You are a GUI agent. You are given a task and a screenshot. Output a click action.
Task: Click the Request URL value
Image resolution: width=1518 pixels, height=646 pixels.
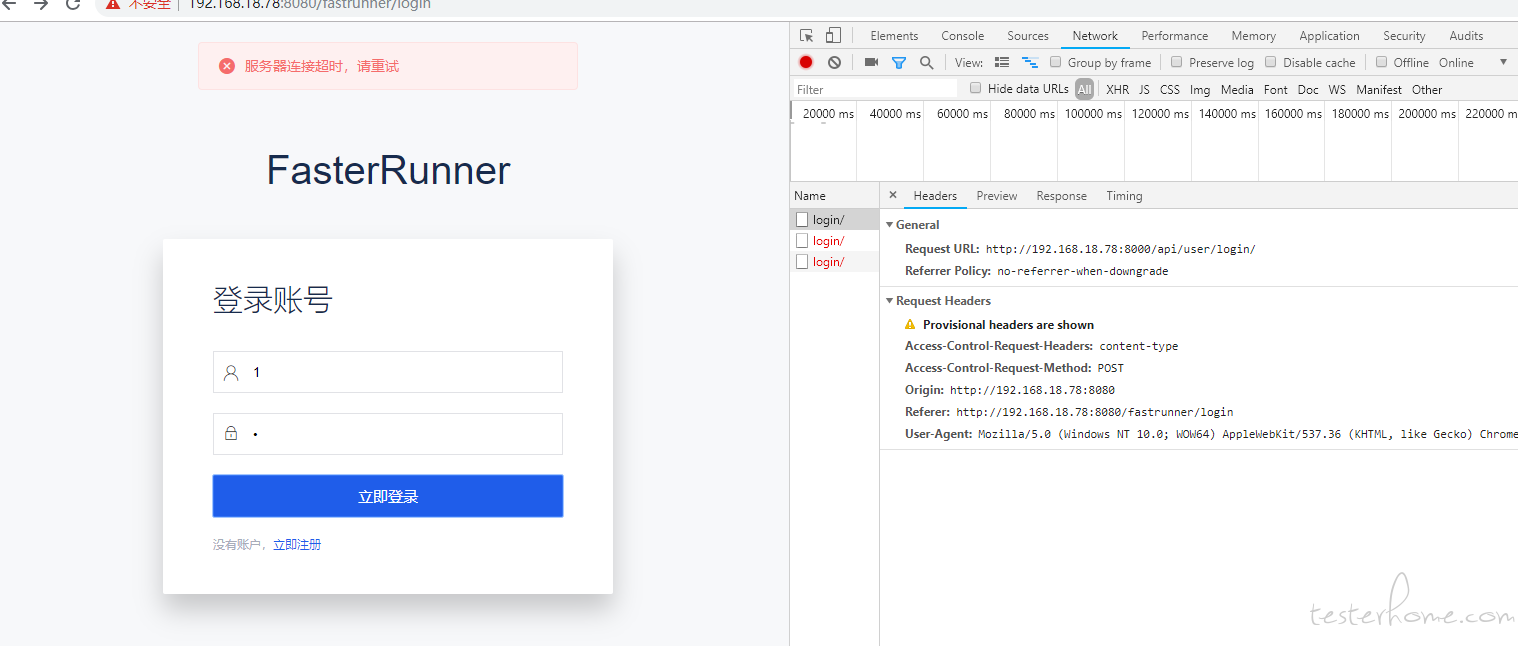[x=1120, y=249]
